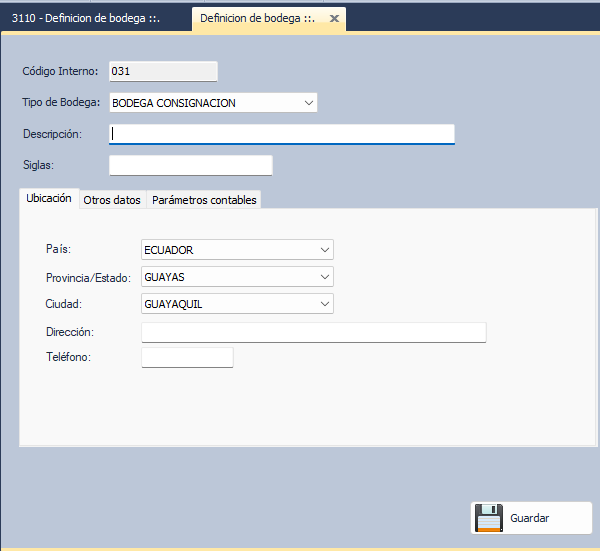Focus the Teléfono input field
The image size is (600, 551).
[x=187, y=358]
